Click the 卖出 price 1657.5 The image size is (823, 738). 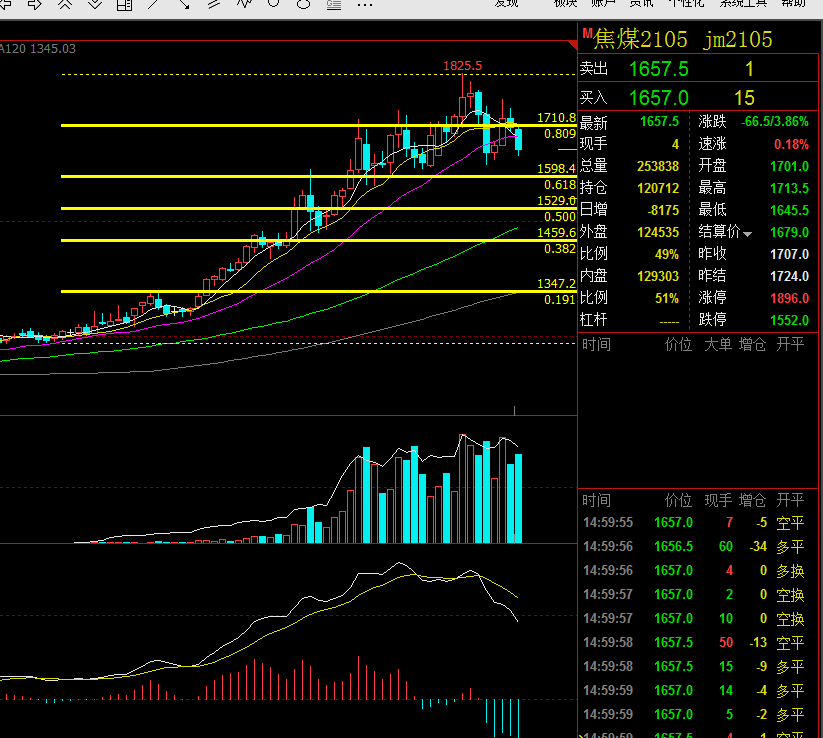(658, 69)
